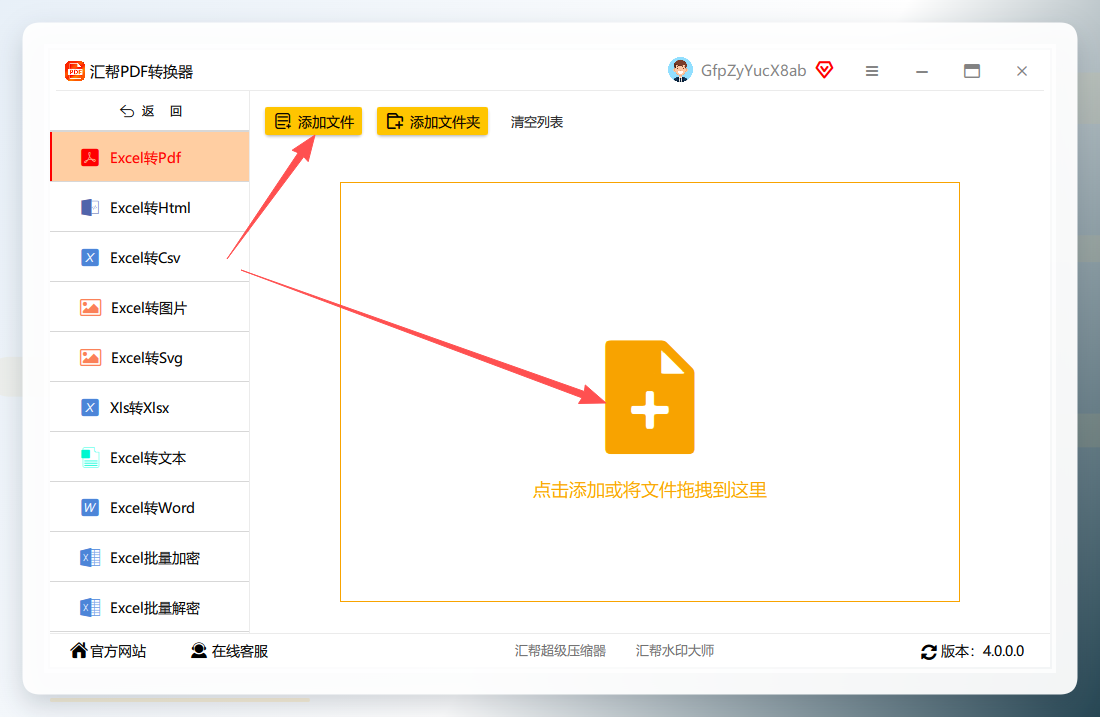
Task: Open the hamburger menu icon
Action: pyautogui.click(x=872, y=71)
